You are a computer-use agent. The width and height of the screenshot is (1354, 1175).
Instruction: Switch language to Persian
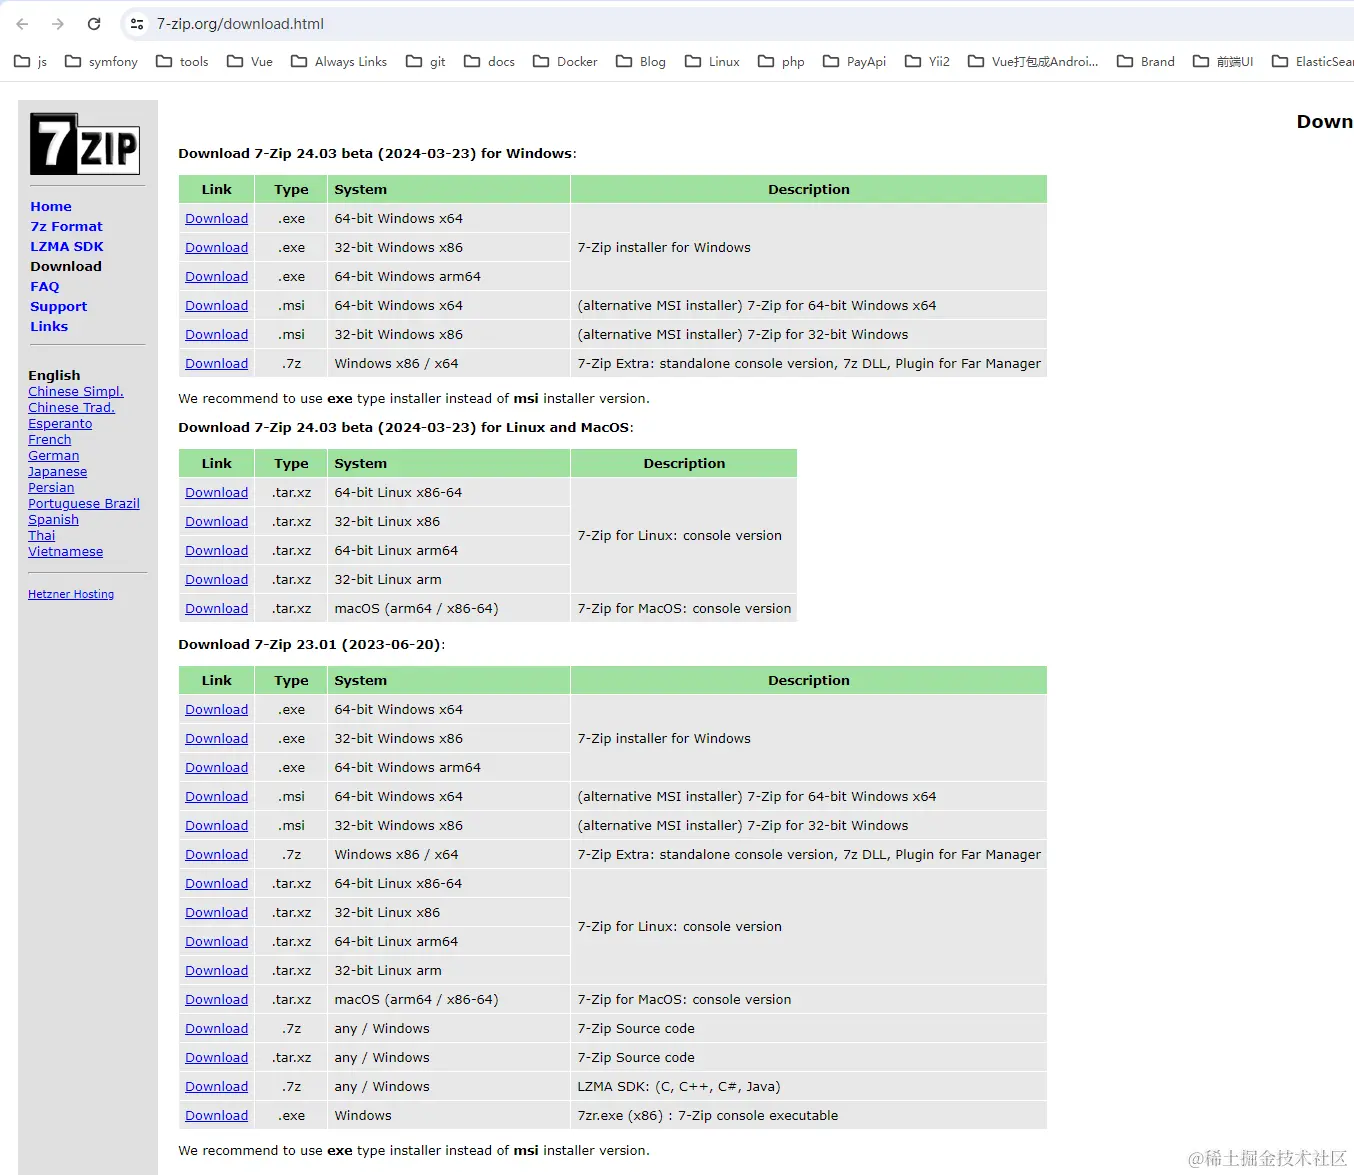point(51,488)
